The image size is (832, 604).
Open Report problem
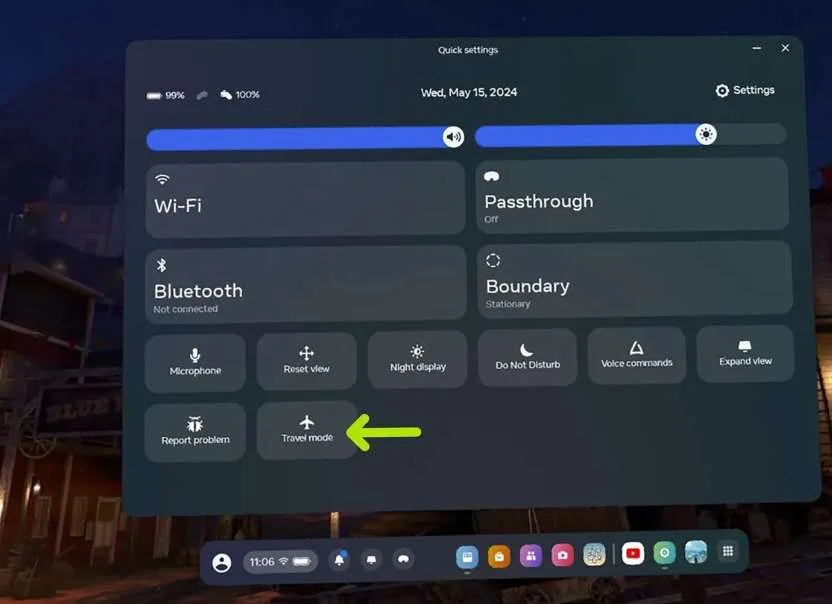tap(195, 432)
